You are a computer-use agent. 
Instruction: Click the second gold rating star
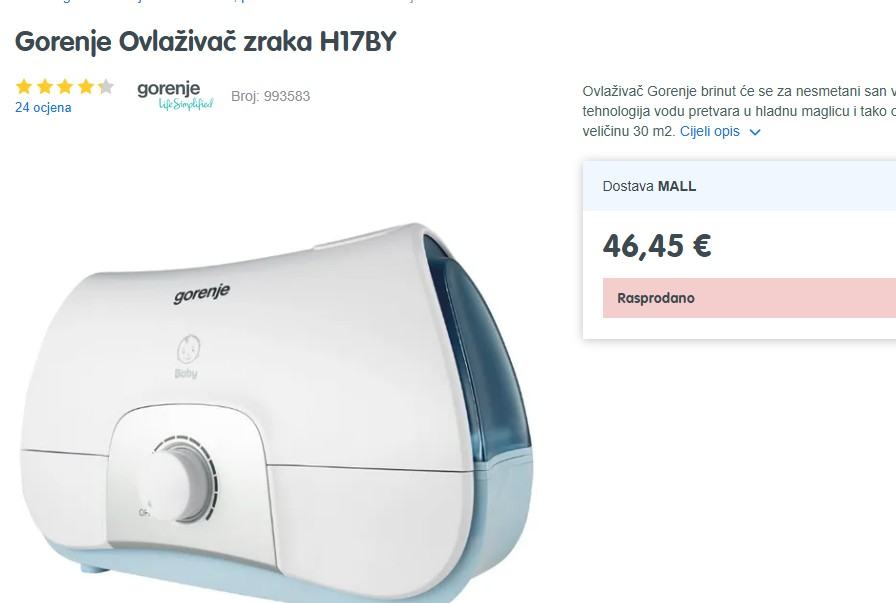tap(45, 87)
